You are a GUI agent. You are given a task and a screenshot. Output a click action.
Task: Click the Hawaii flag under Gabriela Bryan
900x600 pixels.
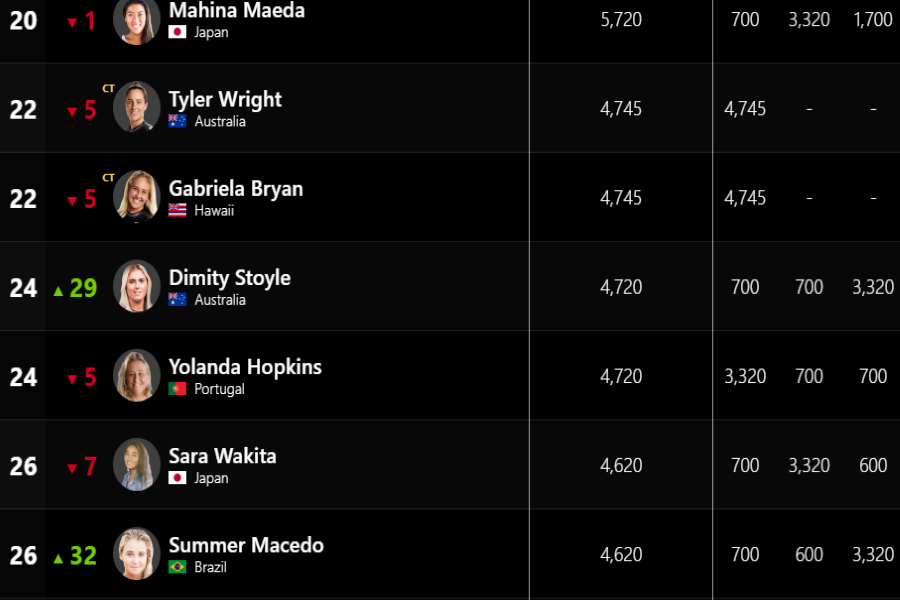point(177,210)
